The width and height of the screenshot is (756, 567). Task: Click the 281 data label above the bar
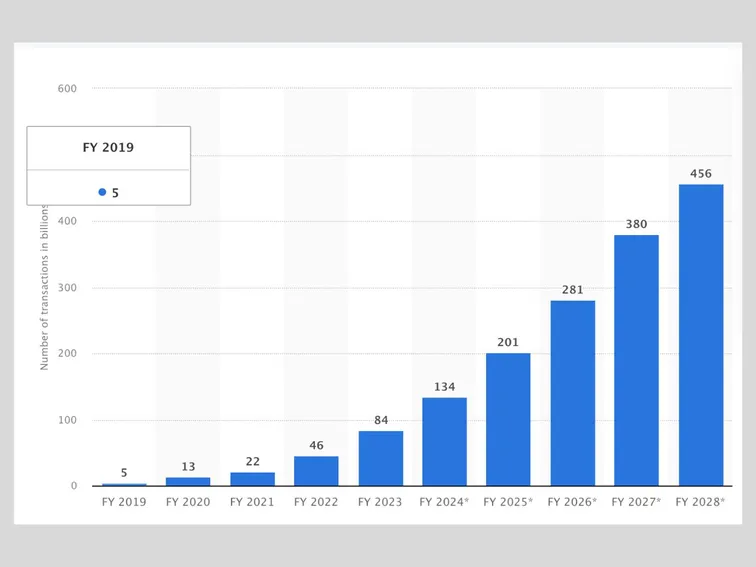coord(572,290)
